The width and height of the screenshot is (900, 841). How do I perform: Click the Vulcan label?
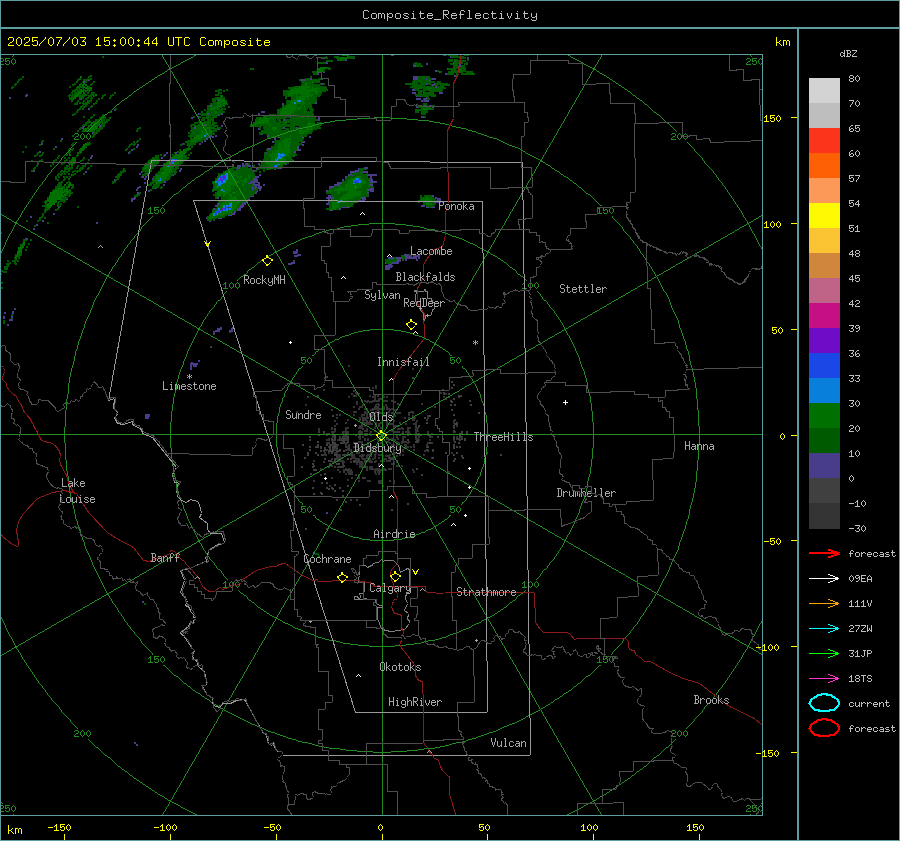508,743
